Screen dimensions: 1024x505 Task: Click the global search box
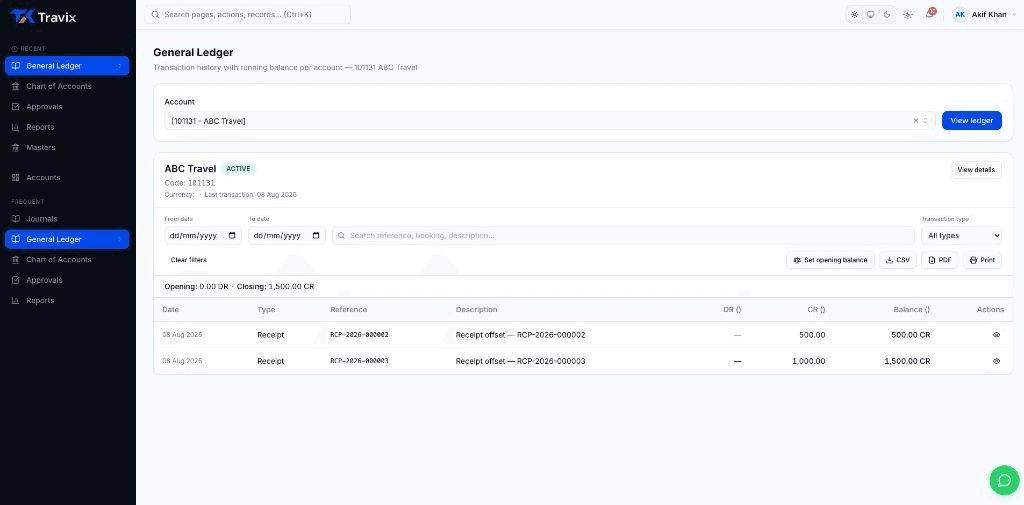pos(248,14)
